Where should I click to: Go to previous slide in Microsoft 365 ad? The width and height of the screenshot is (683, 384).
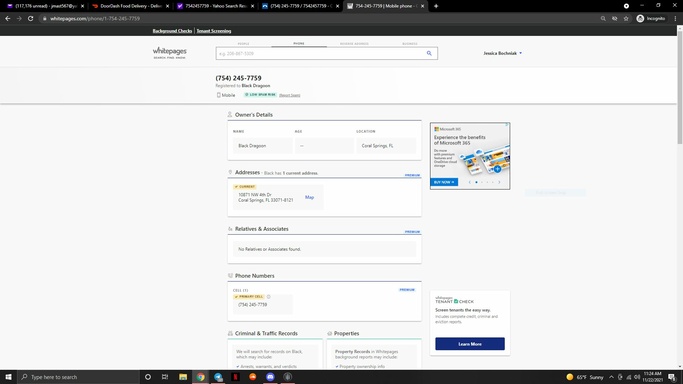pyautogui.click(x=470, y=182)
